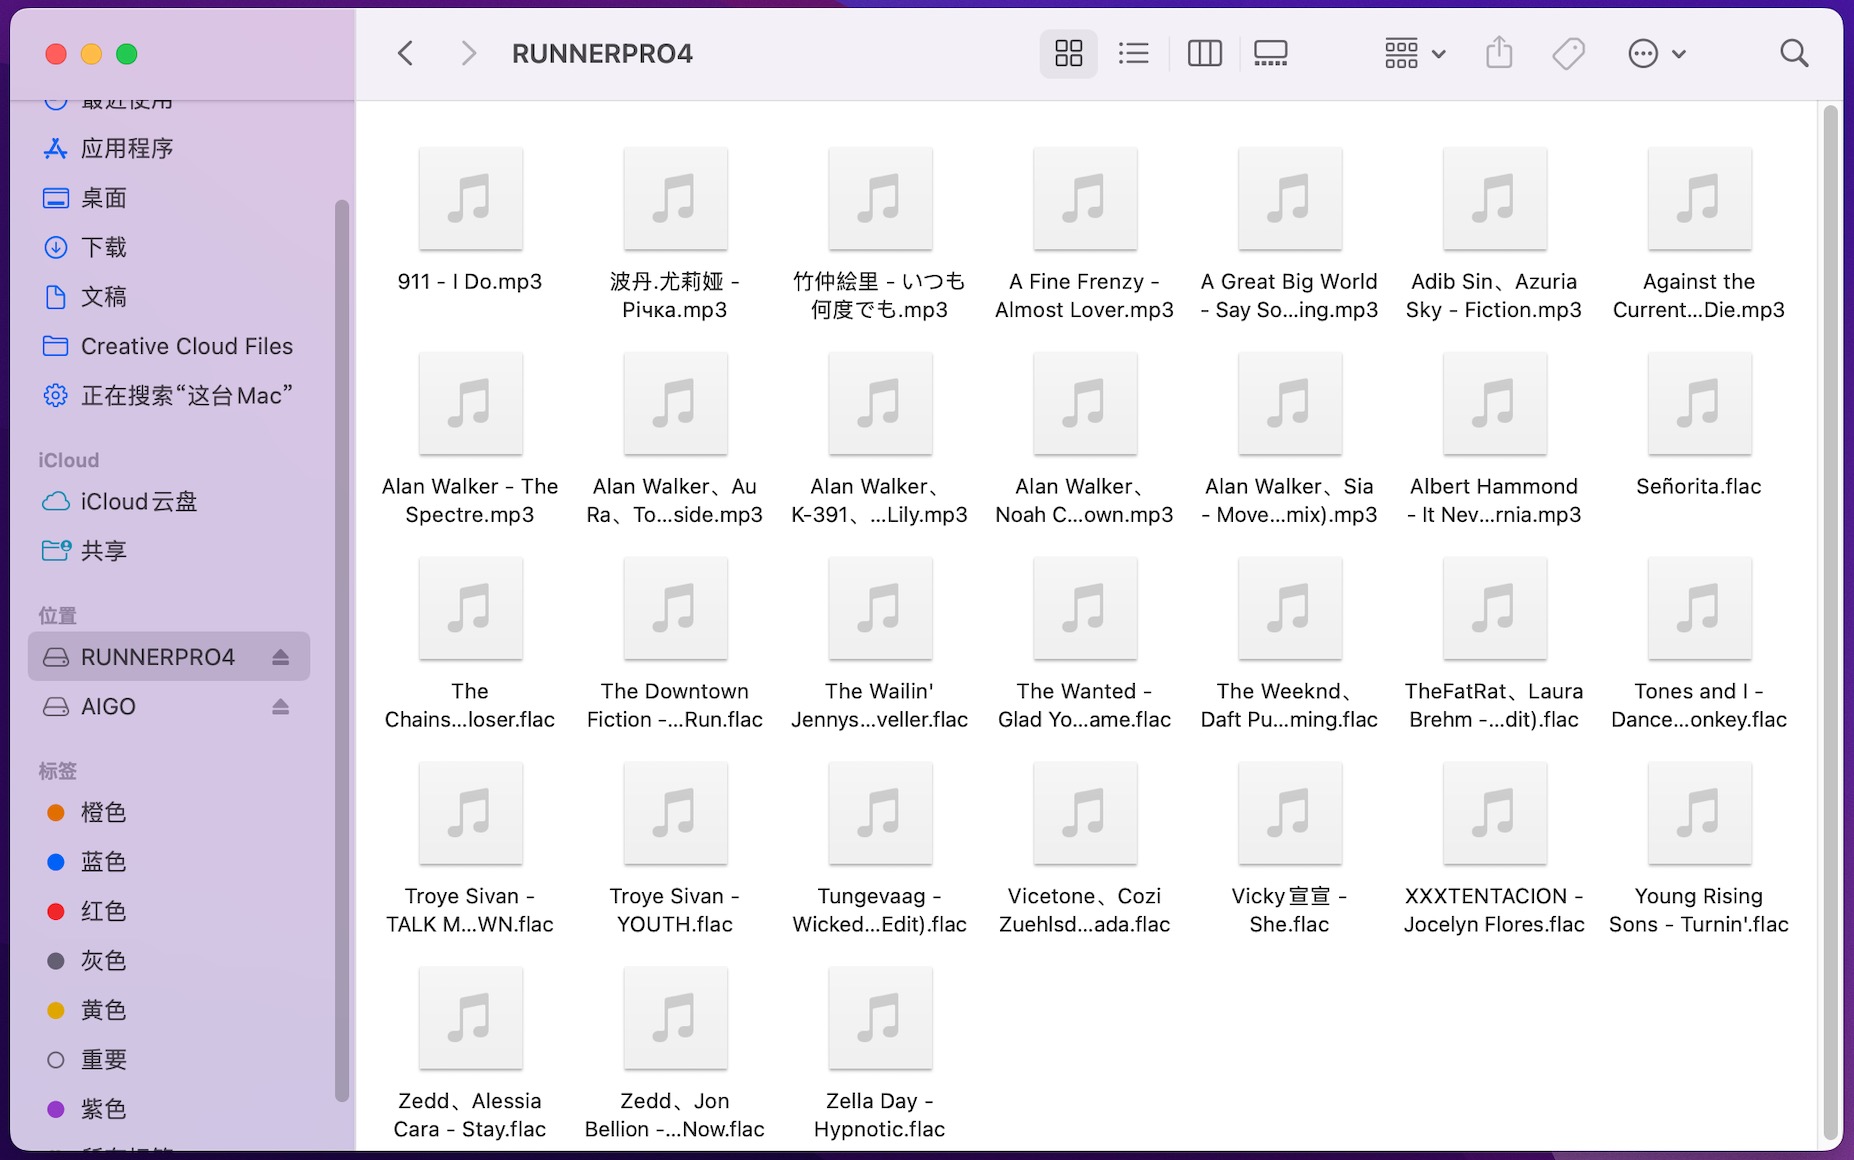
Task: Select Vicky宣宣 - She.flac file
Action: tap(1290, 850)
